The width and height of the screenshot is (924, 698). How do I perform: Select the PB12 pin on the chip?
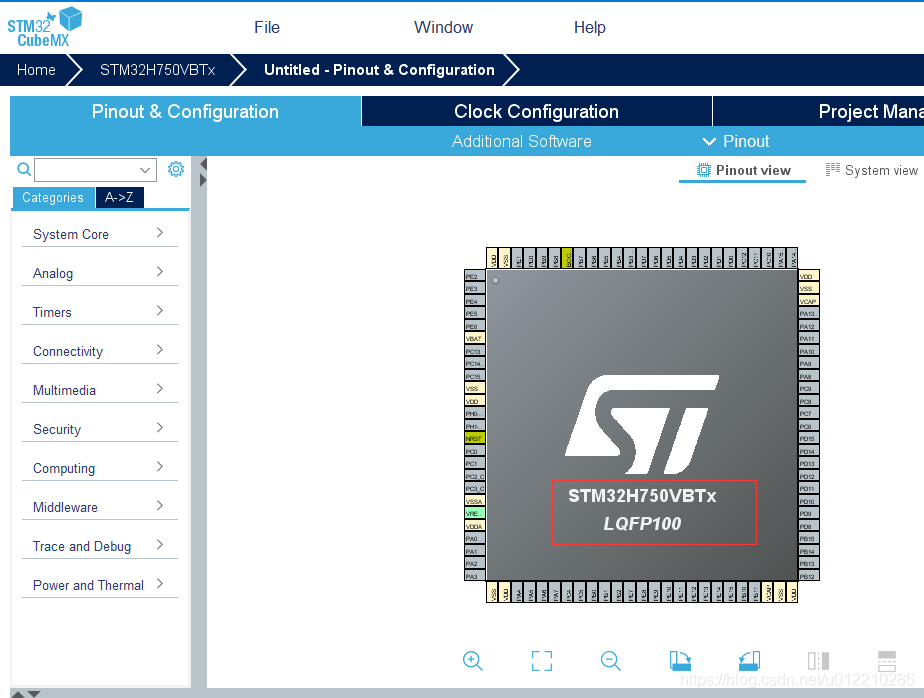(808, 577)
